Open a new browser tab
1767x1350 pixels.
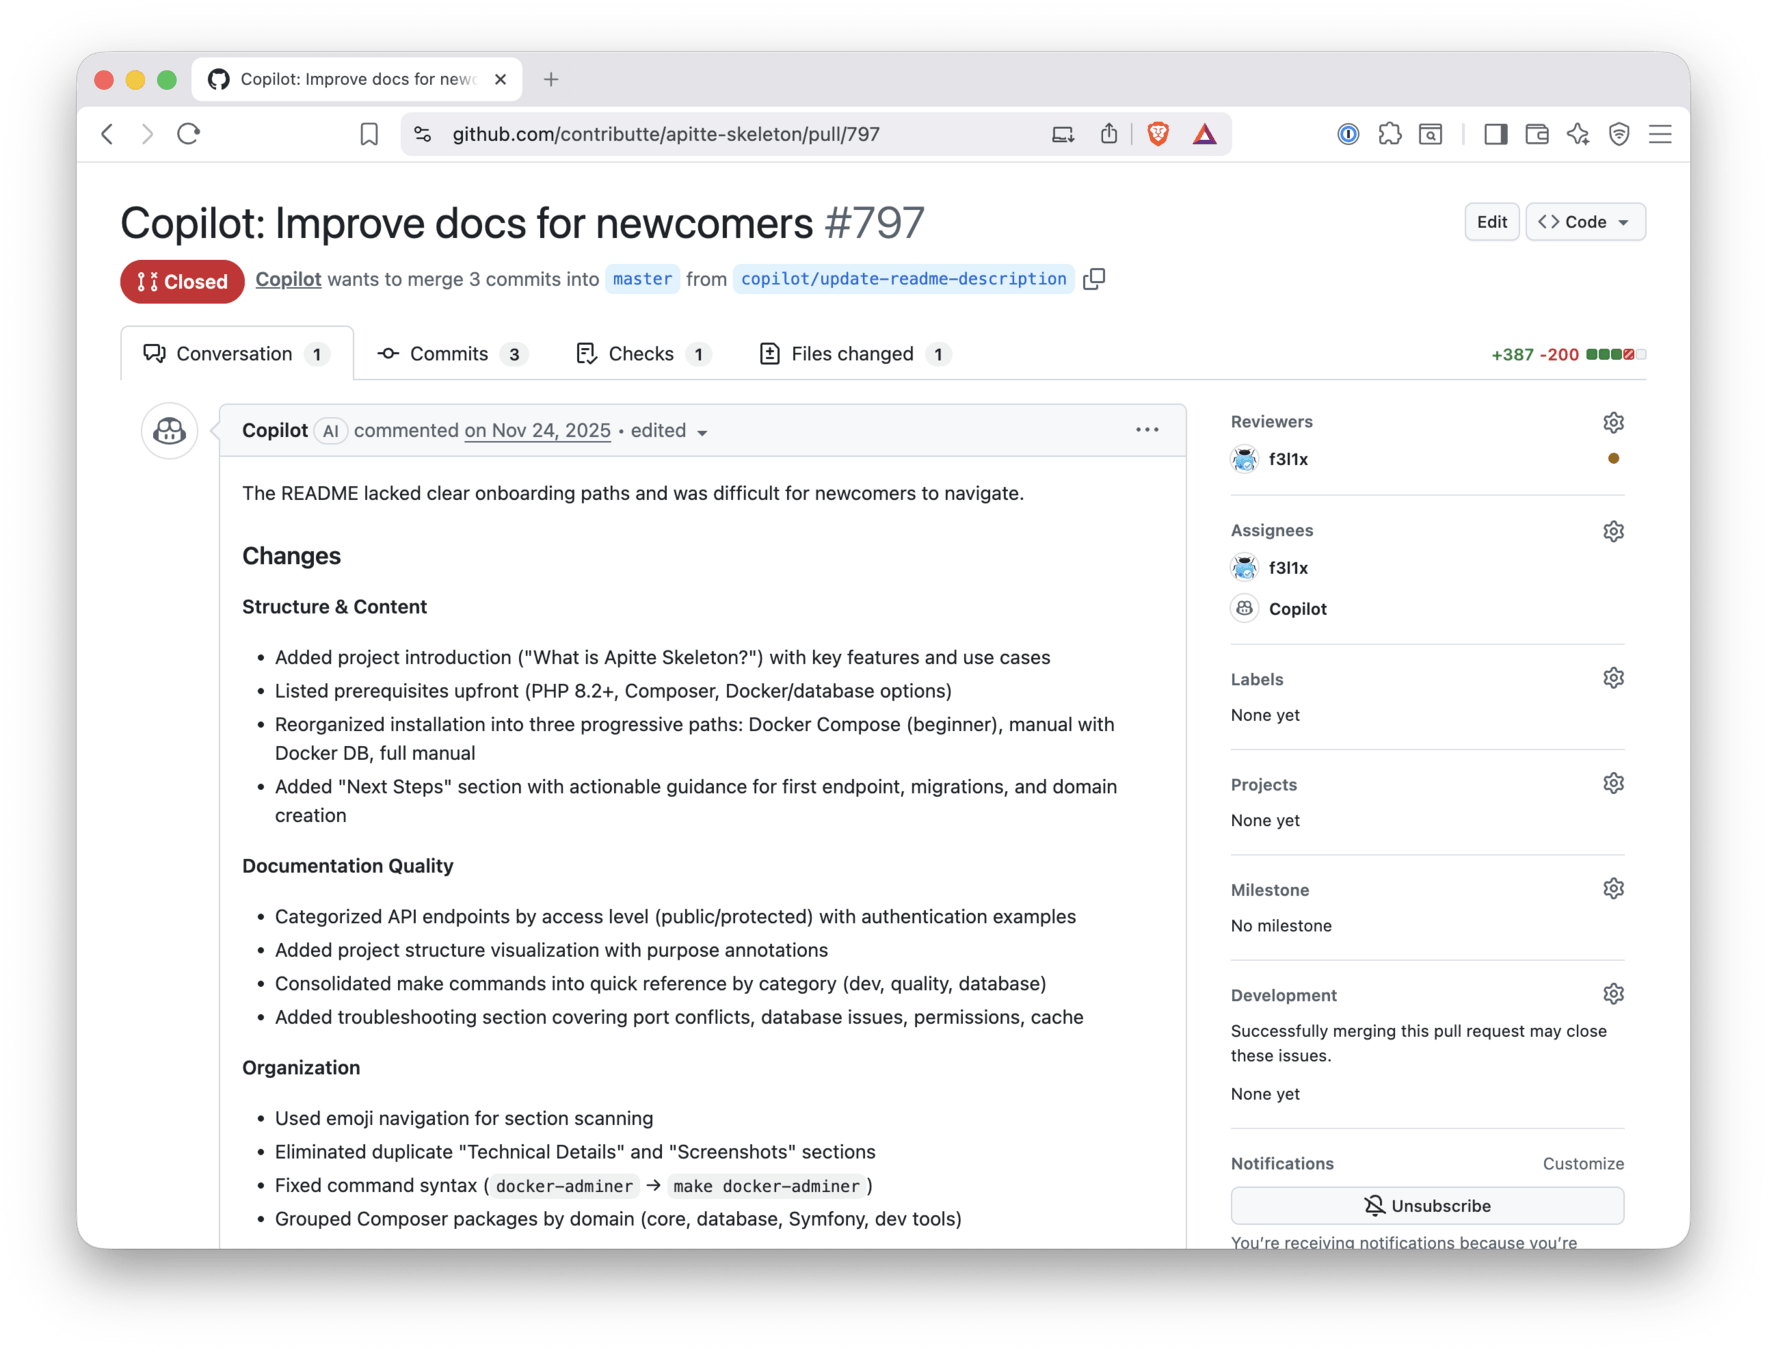(x=551, y=79)
